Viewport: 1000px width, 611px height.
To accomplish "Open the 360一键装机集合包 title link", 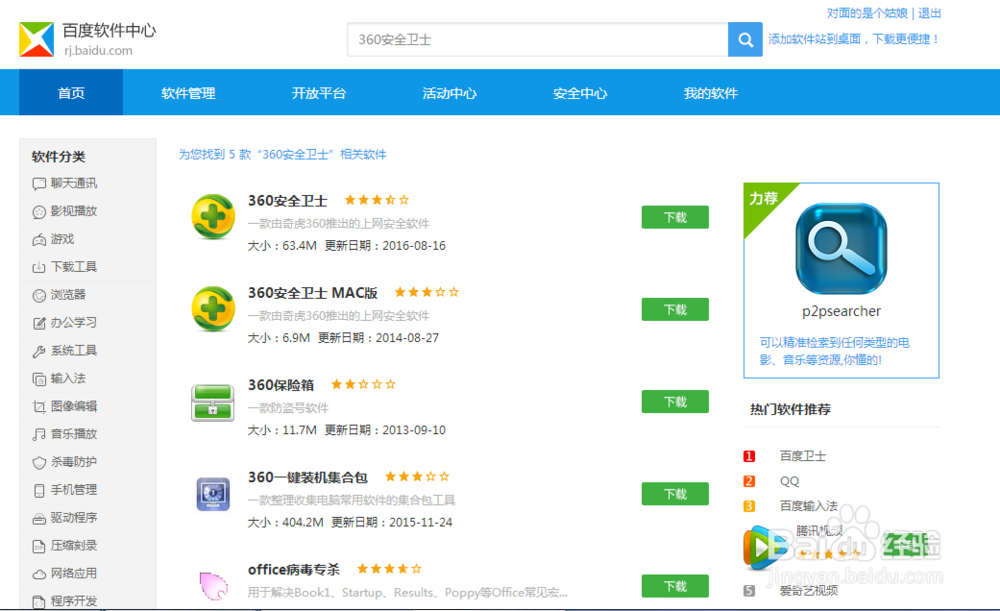I will click(307, 477).
